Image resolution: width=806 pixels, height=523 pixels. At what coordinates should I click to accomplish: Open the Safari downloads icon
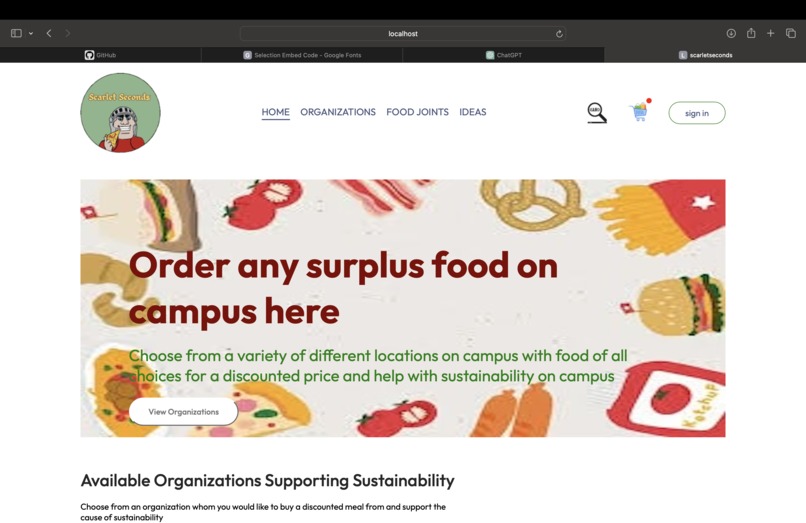[x=731, y=33]
